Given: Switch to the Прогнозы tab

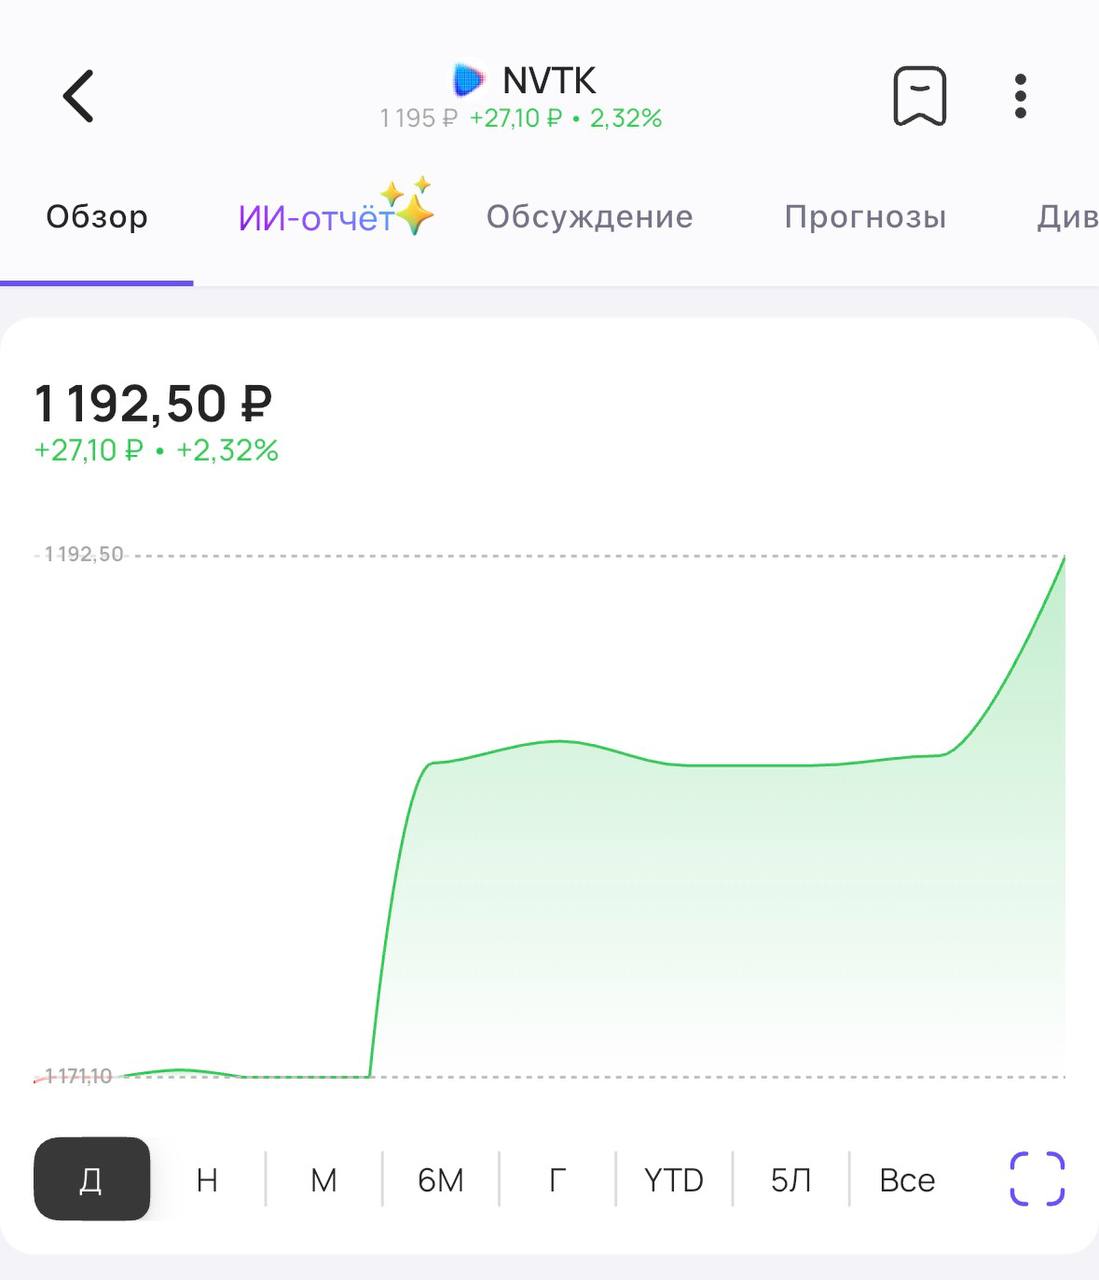Looking at the screenshot, I should click(865, 217).
